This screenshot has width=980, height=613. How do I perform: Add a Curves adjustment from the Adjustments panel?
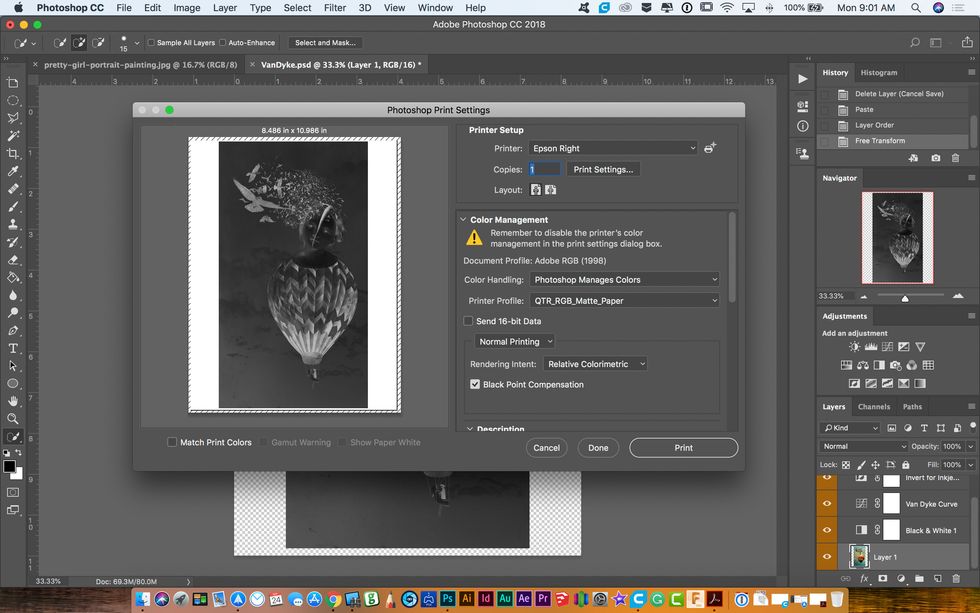click(887, 347)
